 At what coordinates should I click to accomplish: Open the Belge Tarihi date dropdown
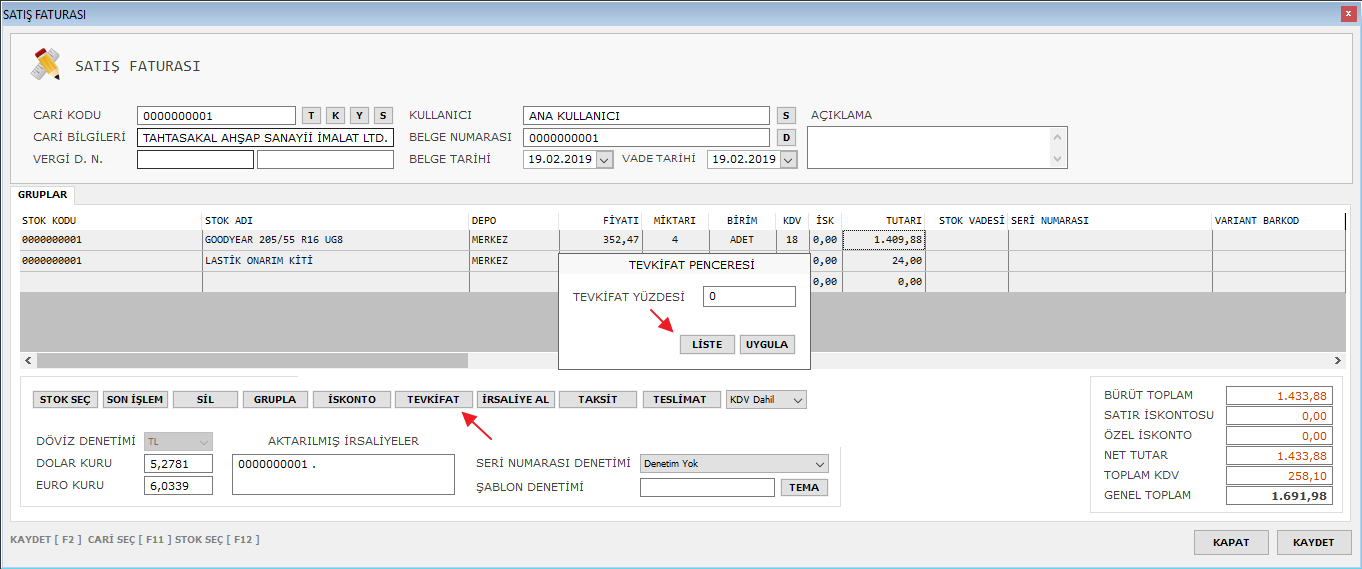(604, 159)
